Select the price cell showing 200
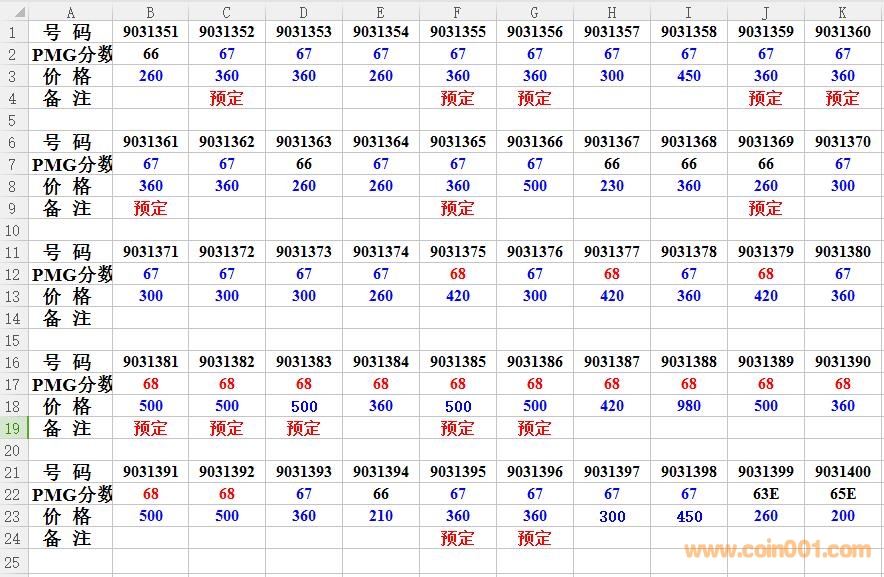 tap(842, 516)
